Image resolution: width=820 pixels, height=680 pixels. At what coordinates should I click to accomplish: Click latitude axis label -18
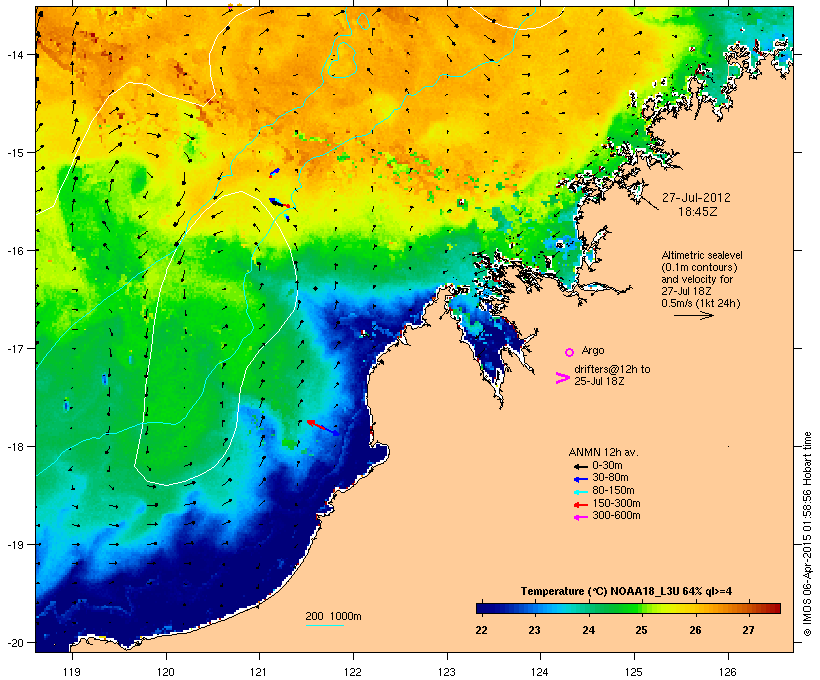[15, 447]
